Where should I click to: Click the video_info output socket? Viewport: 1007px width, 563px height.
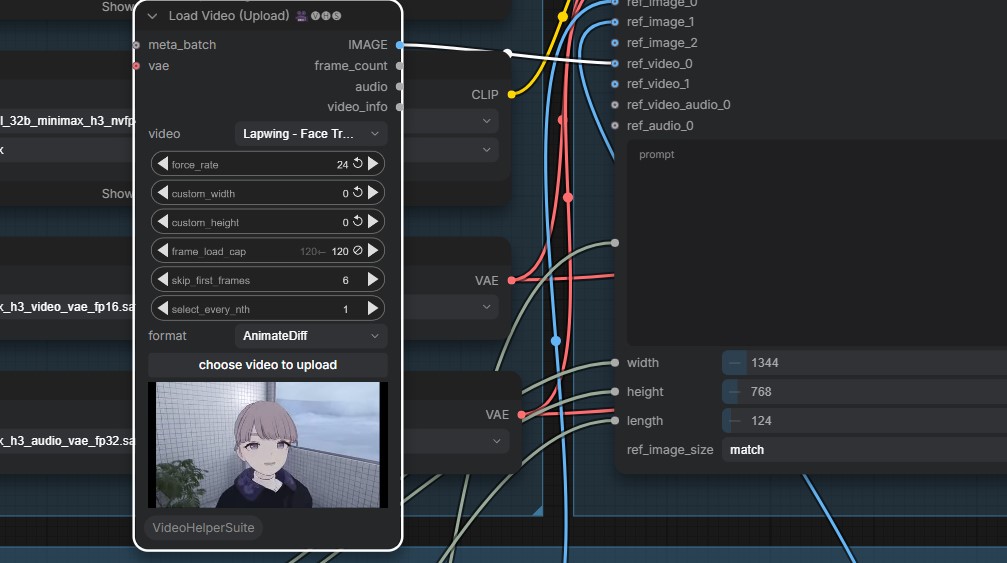(x=399, y=107)
